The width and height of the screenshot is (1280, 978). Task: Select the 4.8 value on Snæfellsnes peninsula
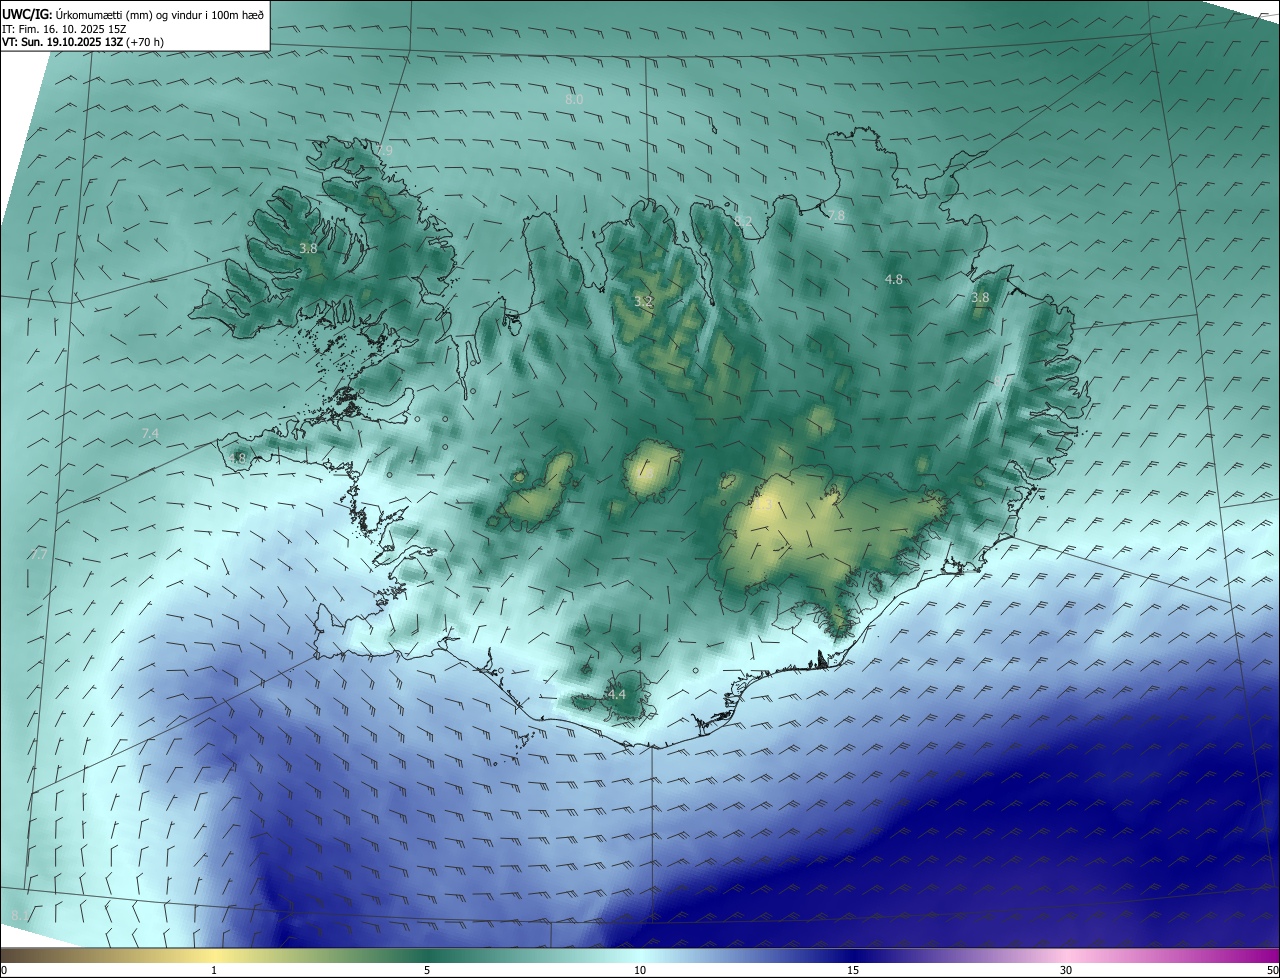coord(237,458)
